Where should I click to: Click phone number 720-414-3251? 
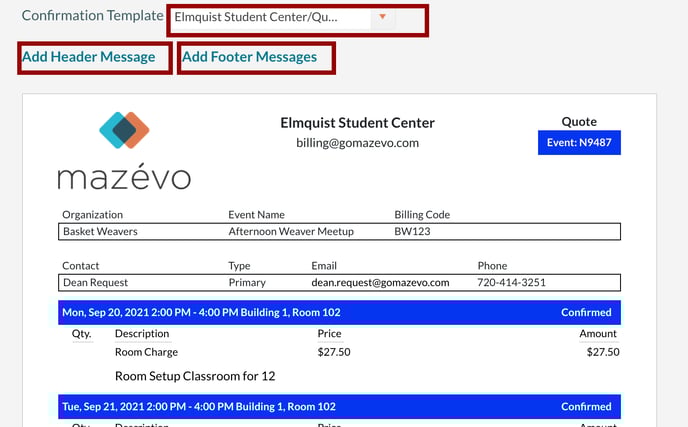click(511, 283)
